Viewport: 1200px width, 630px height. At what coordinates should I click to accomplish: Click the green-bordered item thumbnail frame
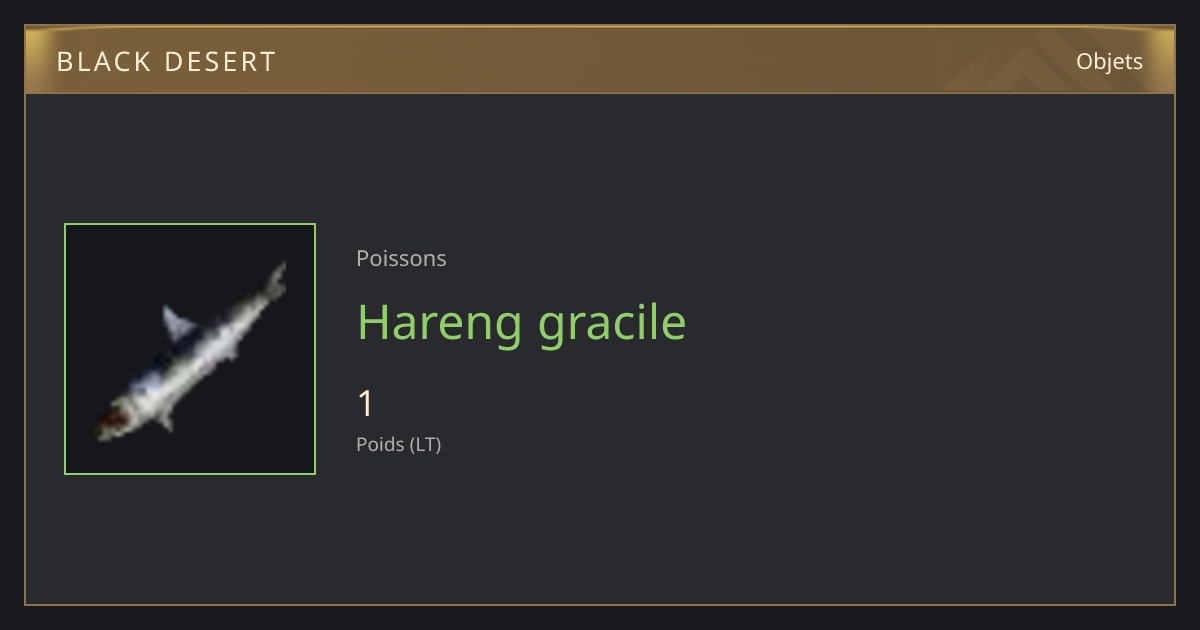coord(190,349)
